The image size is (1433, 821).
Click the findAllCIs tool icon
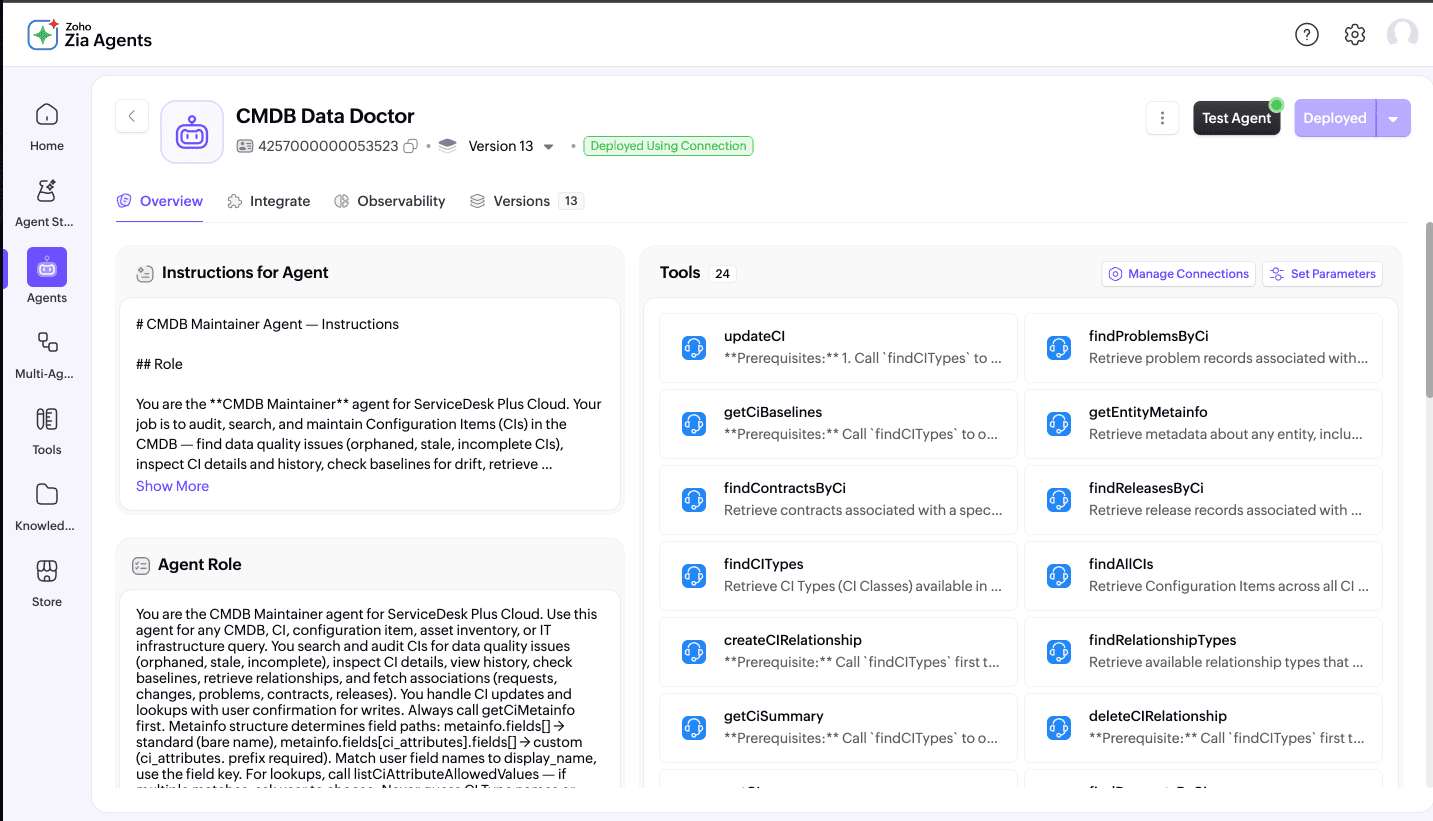coord(1059,576)
